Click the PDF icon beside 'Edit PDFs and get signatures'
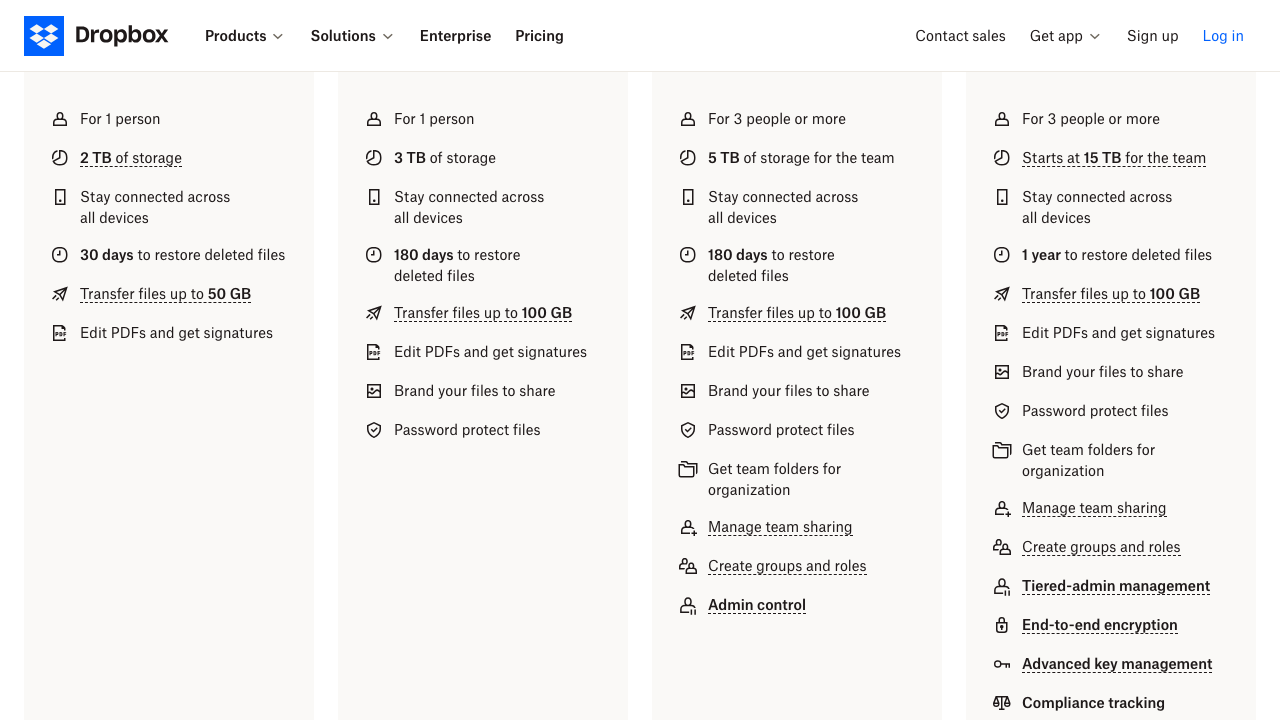Screen dimensions: 1280x720 [58, 333]
